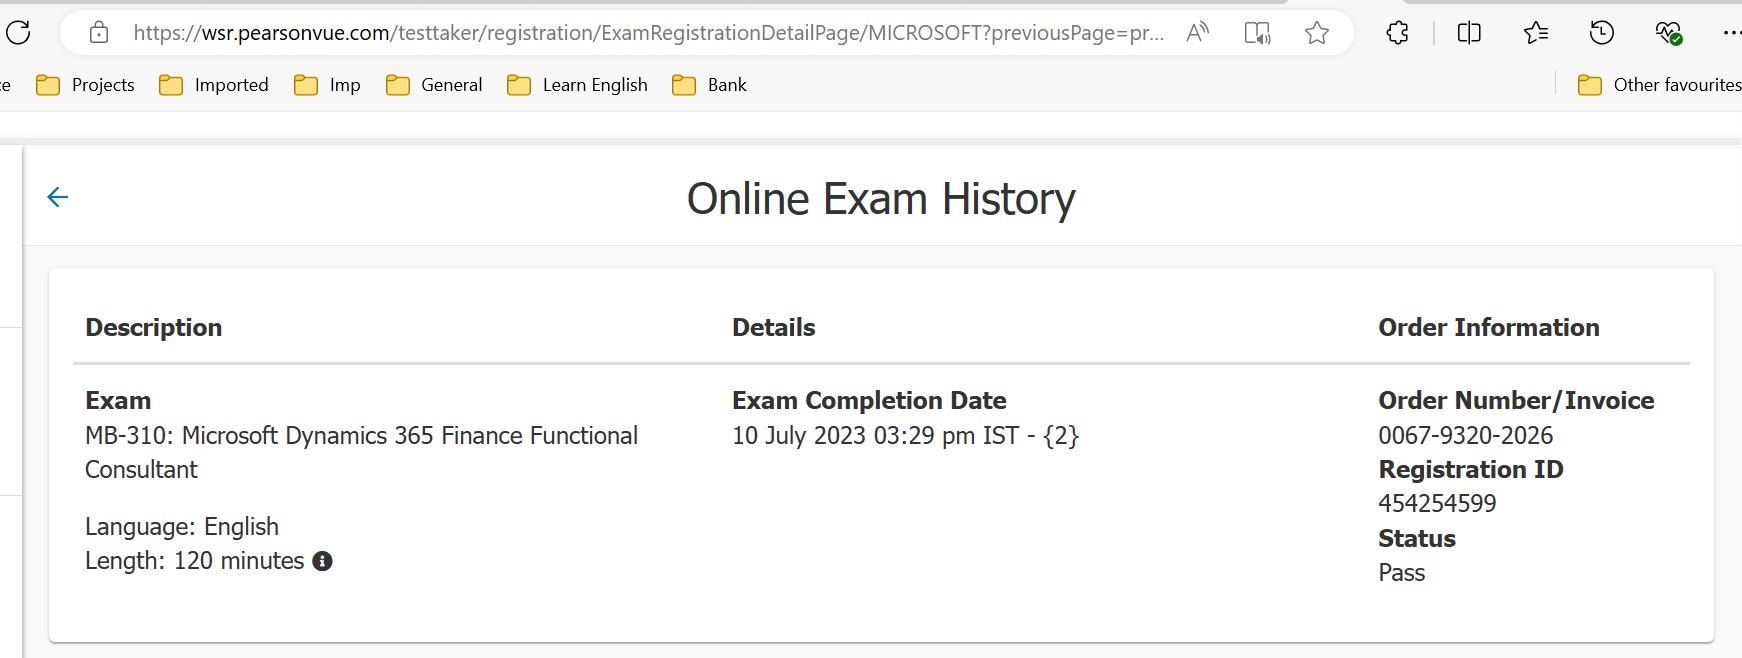Select the Order Number/Invoice label
1742x658 pixels.
click(1516, 401)
